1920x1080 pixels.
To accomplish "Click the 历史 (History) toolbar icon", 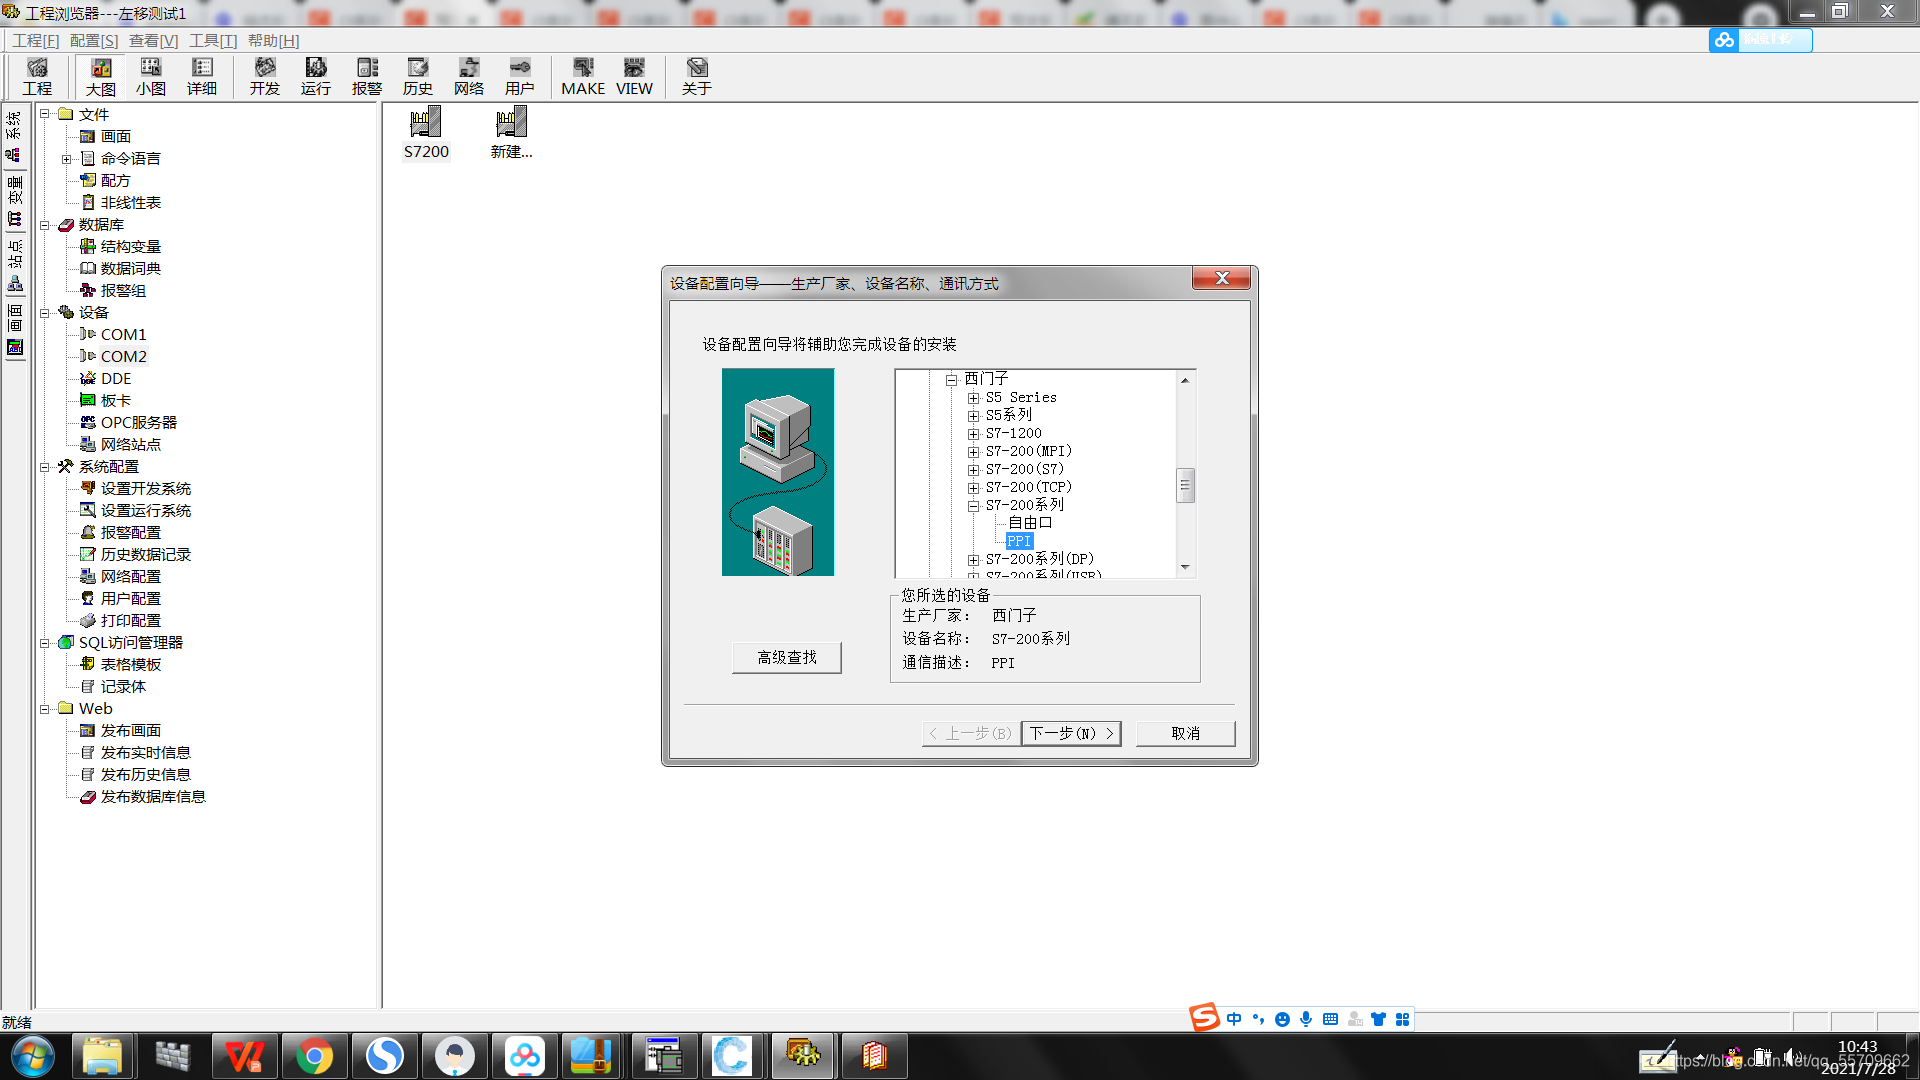I will coord(417,76).
